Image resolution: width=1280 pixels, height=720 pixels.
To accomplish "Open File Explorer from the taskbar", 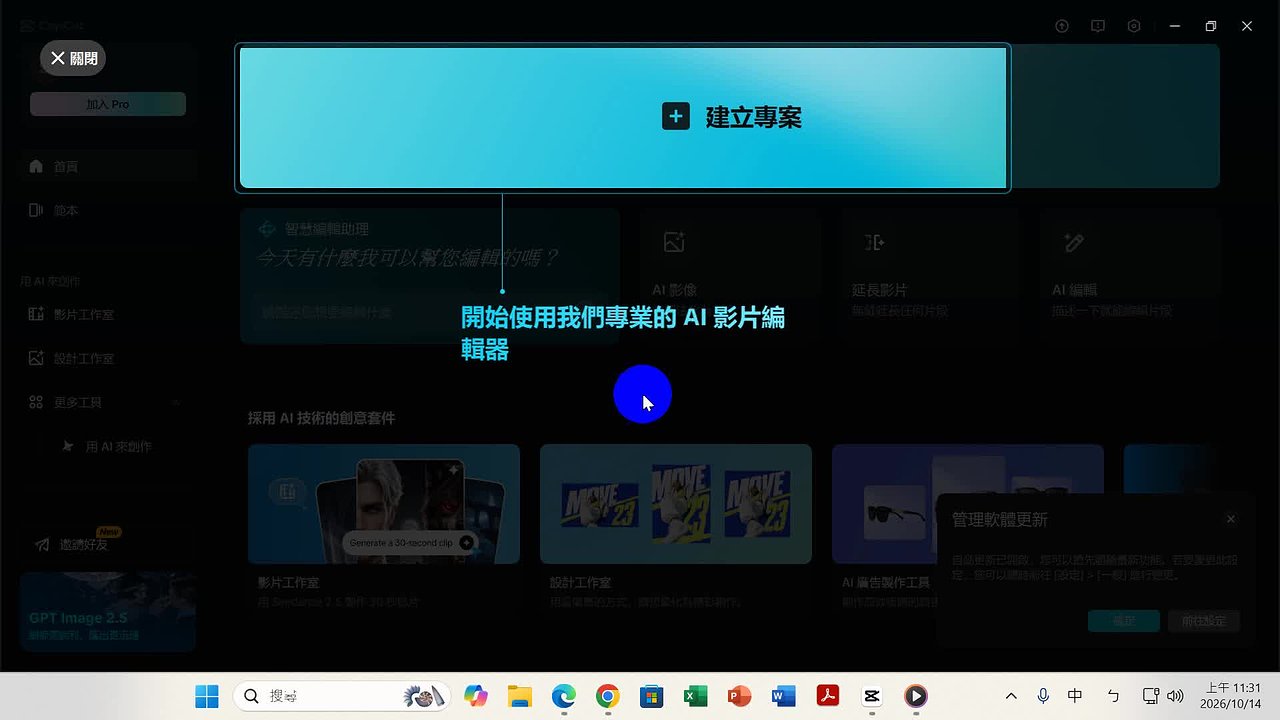I will pos(519,696).
